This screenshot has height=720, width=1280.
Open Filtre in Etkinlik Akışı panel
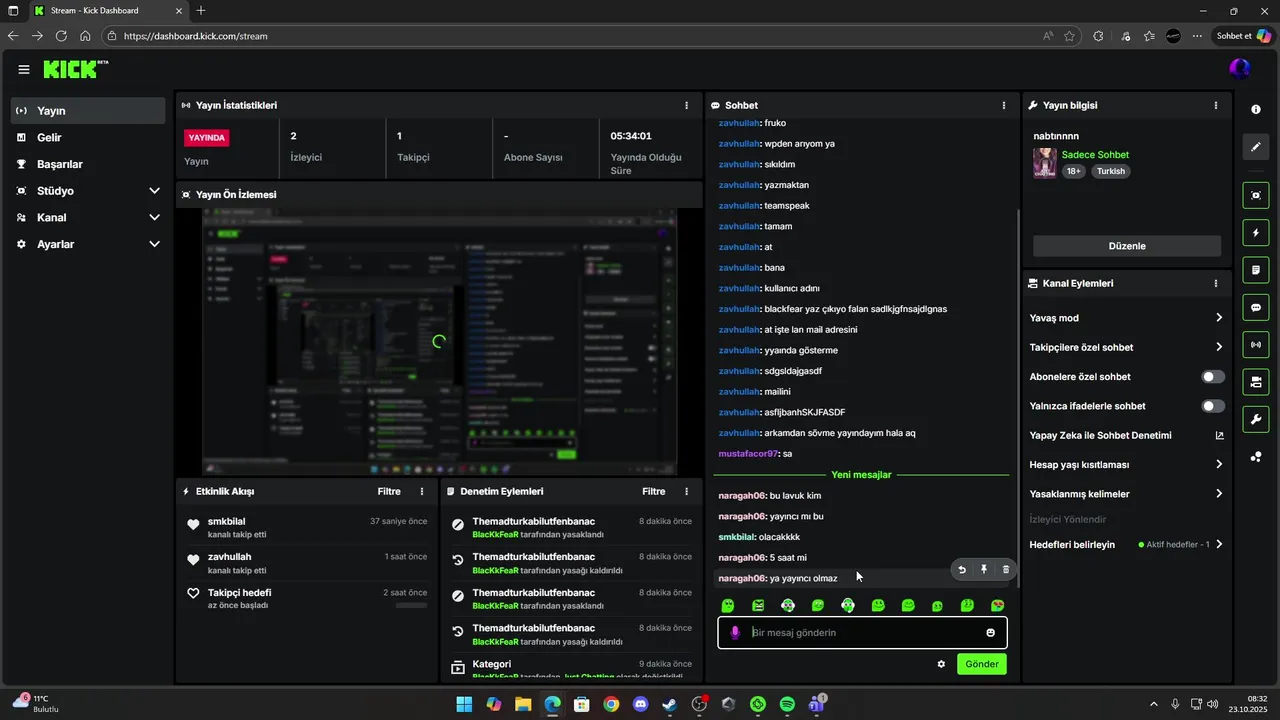click(389, 491)
